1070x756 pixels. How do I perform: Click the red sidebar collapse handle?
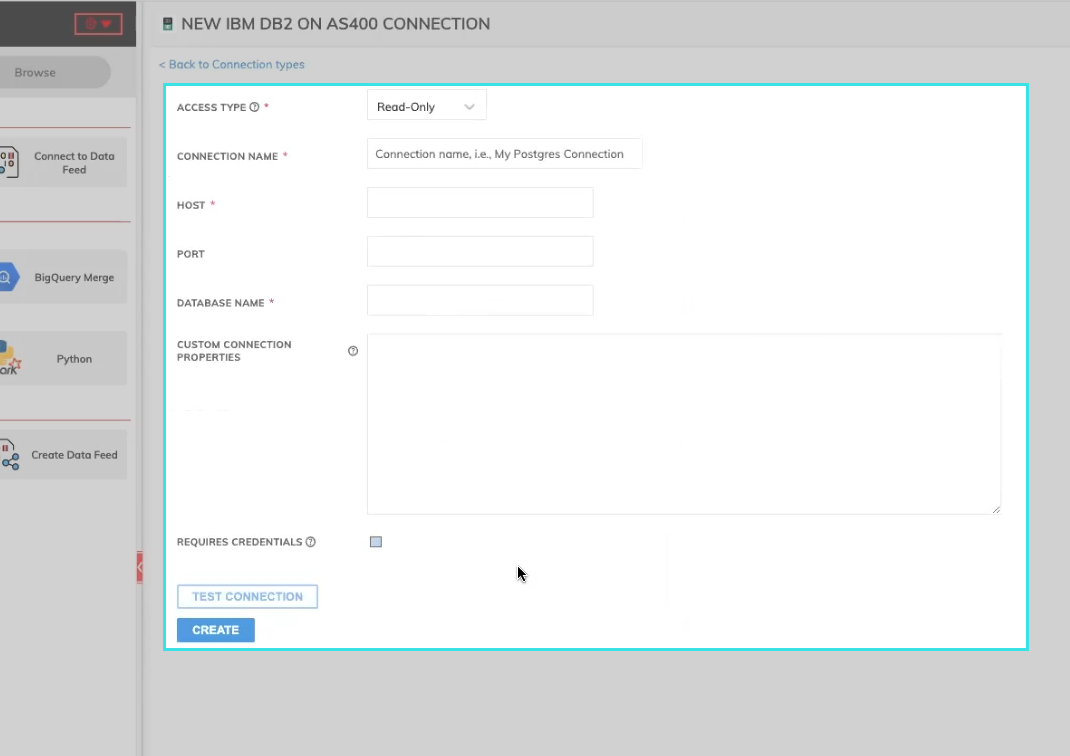click(140, 567)
